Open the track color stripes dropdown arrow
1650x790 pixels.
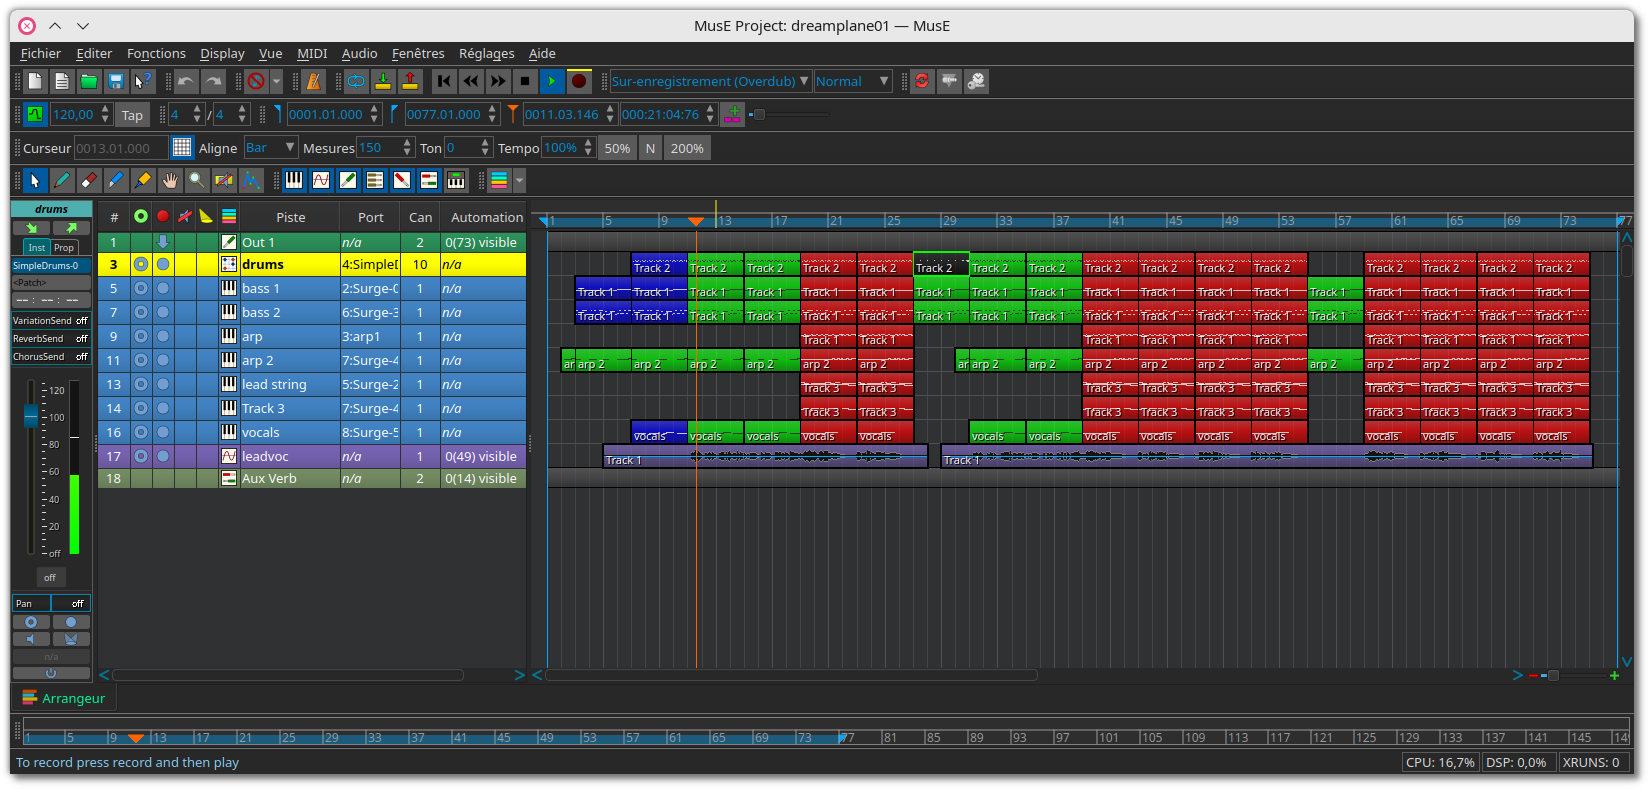click(519, 180)
